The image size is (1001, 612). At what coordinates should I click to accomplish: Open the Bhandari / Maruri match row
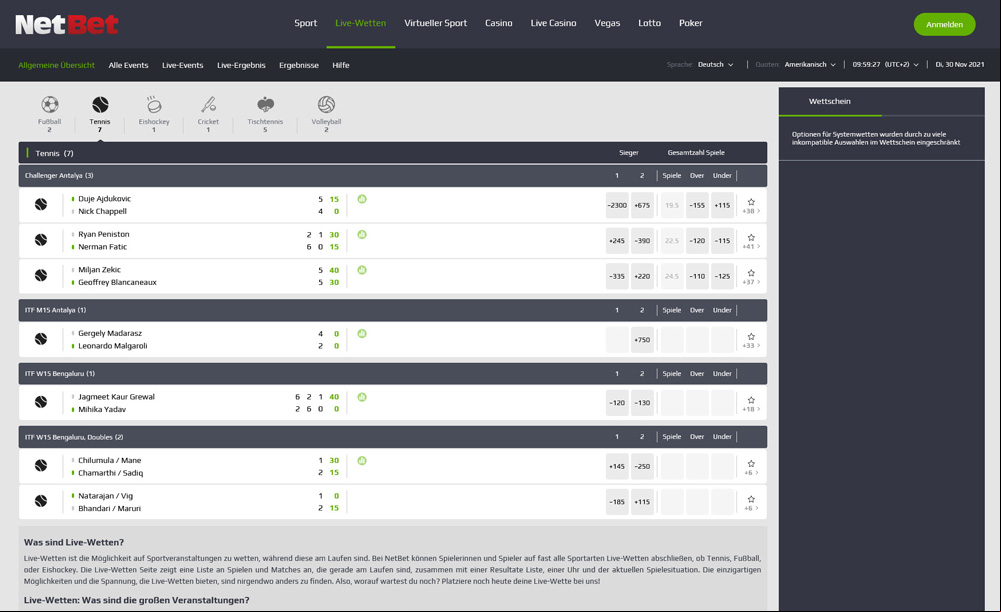(x=393, y=502)
